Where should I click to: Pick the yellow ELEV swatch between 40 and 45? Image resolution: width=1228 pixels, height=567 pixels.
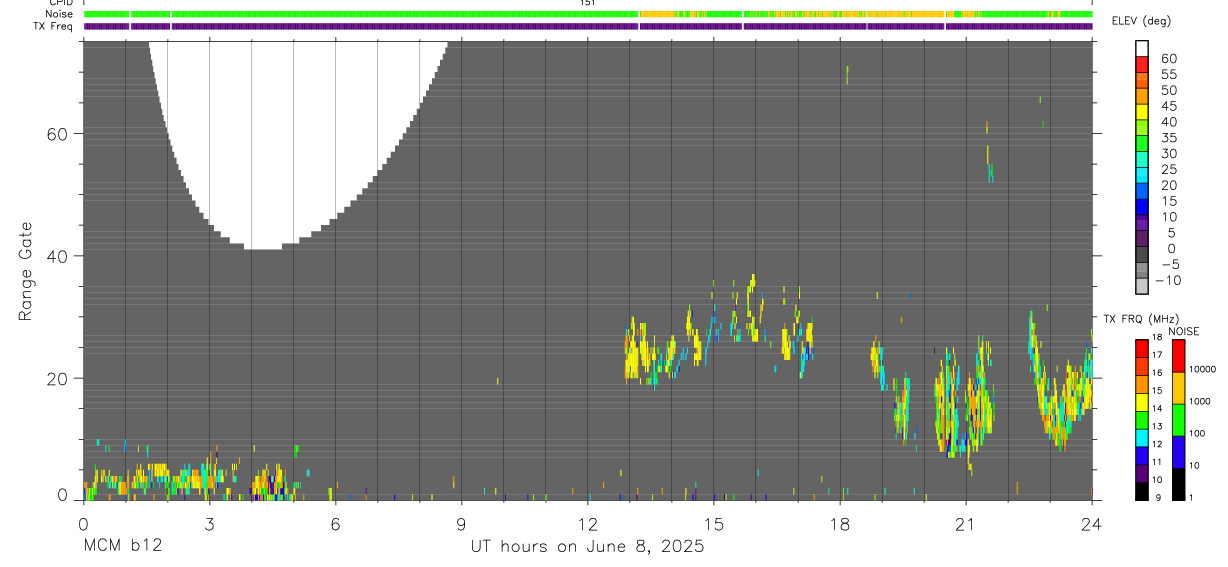1142,112
